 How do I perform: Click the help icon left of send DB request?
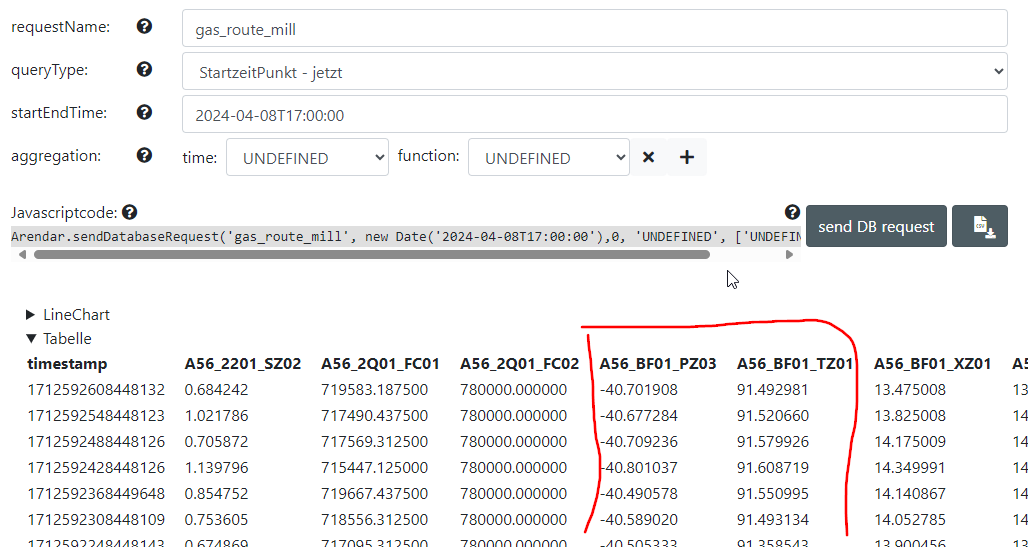792,212
